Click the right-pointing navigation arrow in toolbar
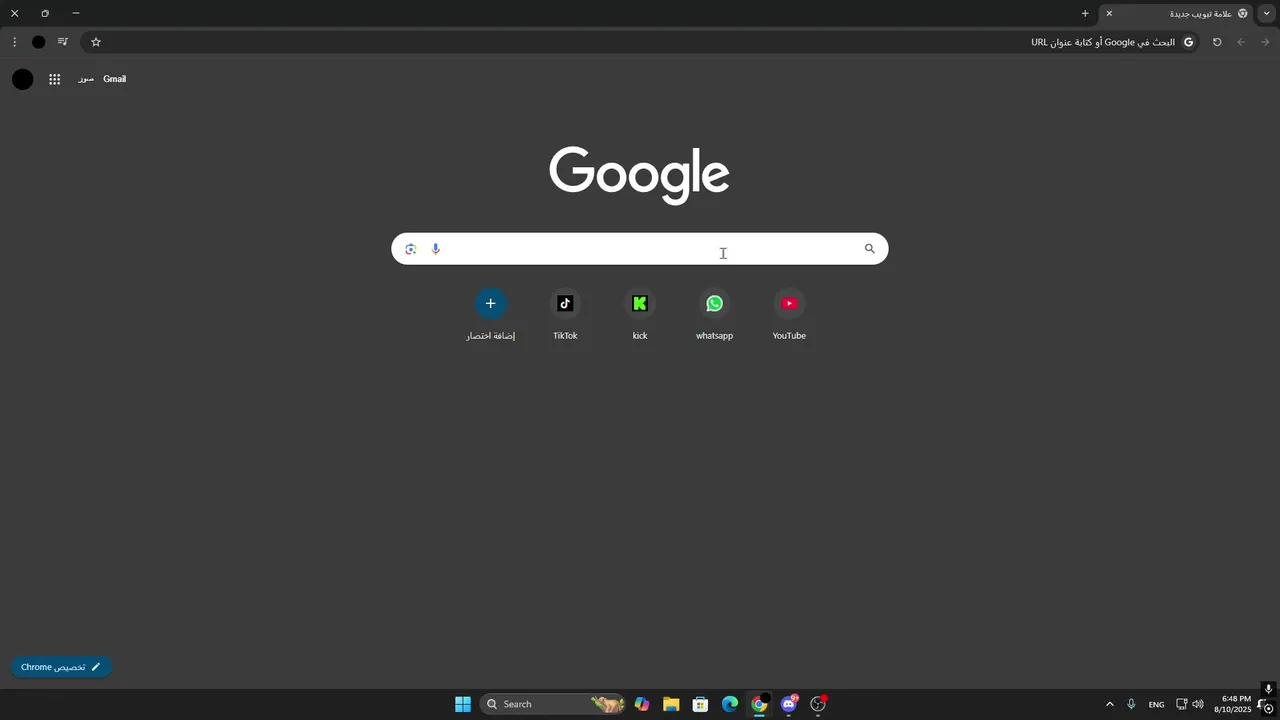 pos(1265,42)
